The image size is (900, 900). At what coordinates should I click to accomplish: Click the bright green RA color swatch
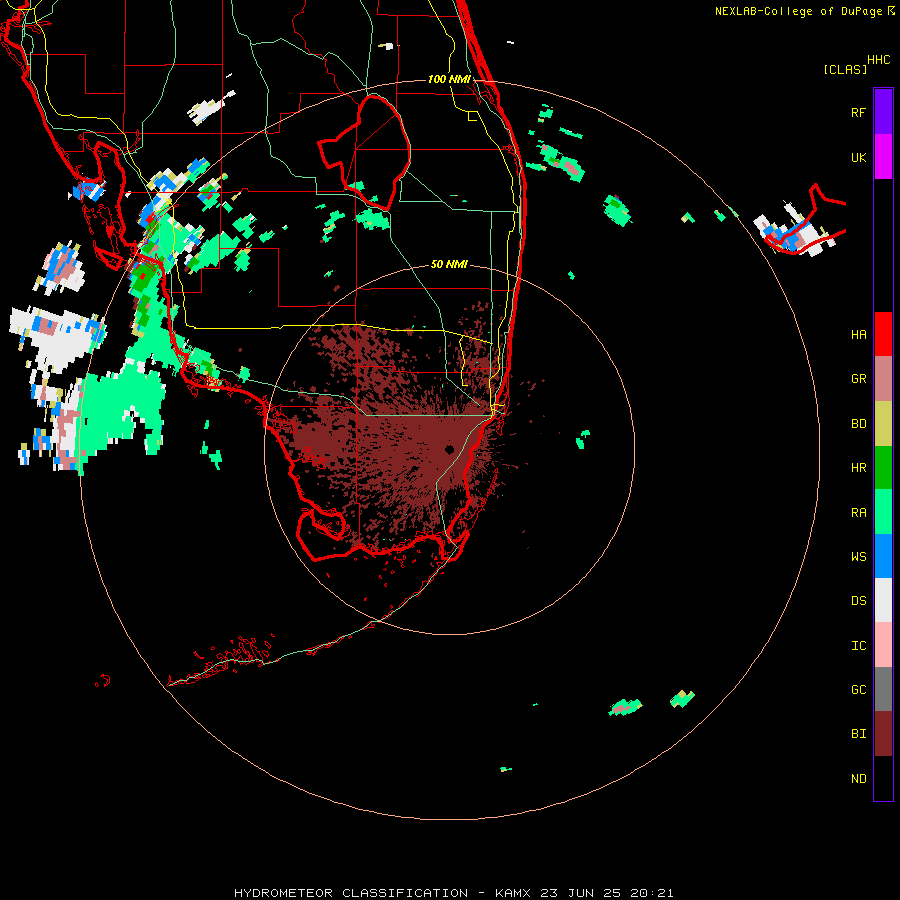coord(883,512)
